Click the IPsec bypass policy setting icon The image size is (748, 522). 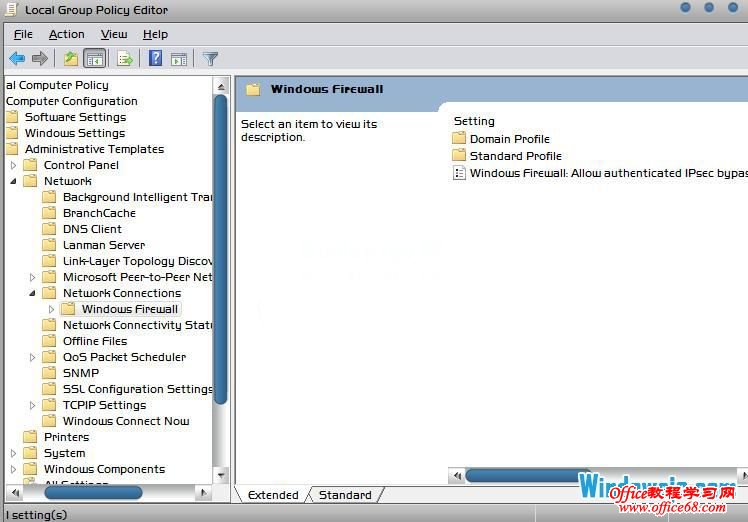coord(459,173)
